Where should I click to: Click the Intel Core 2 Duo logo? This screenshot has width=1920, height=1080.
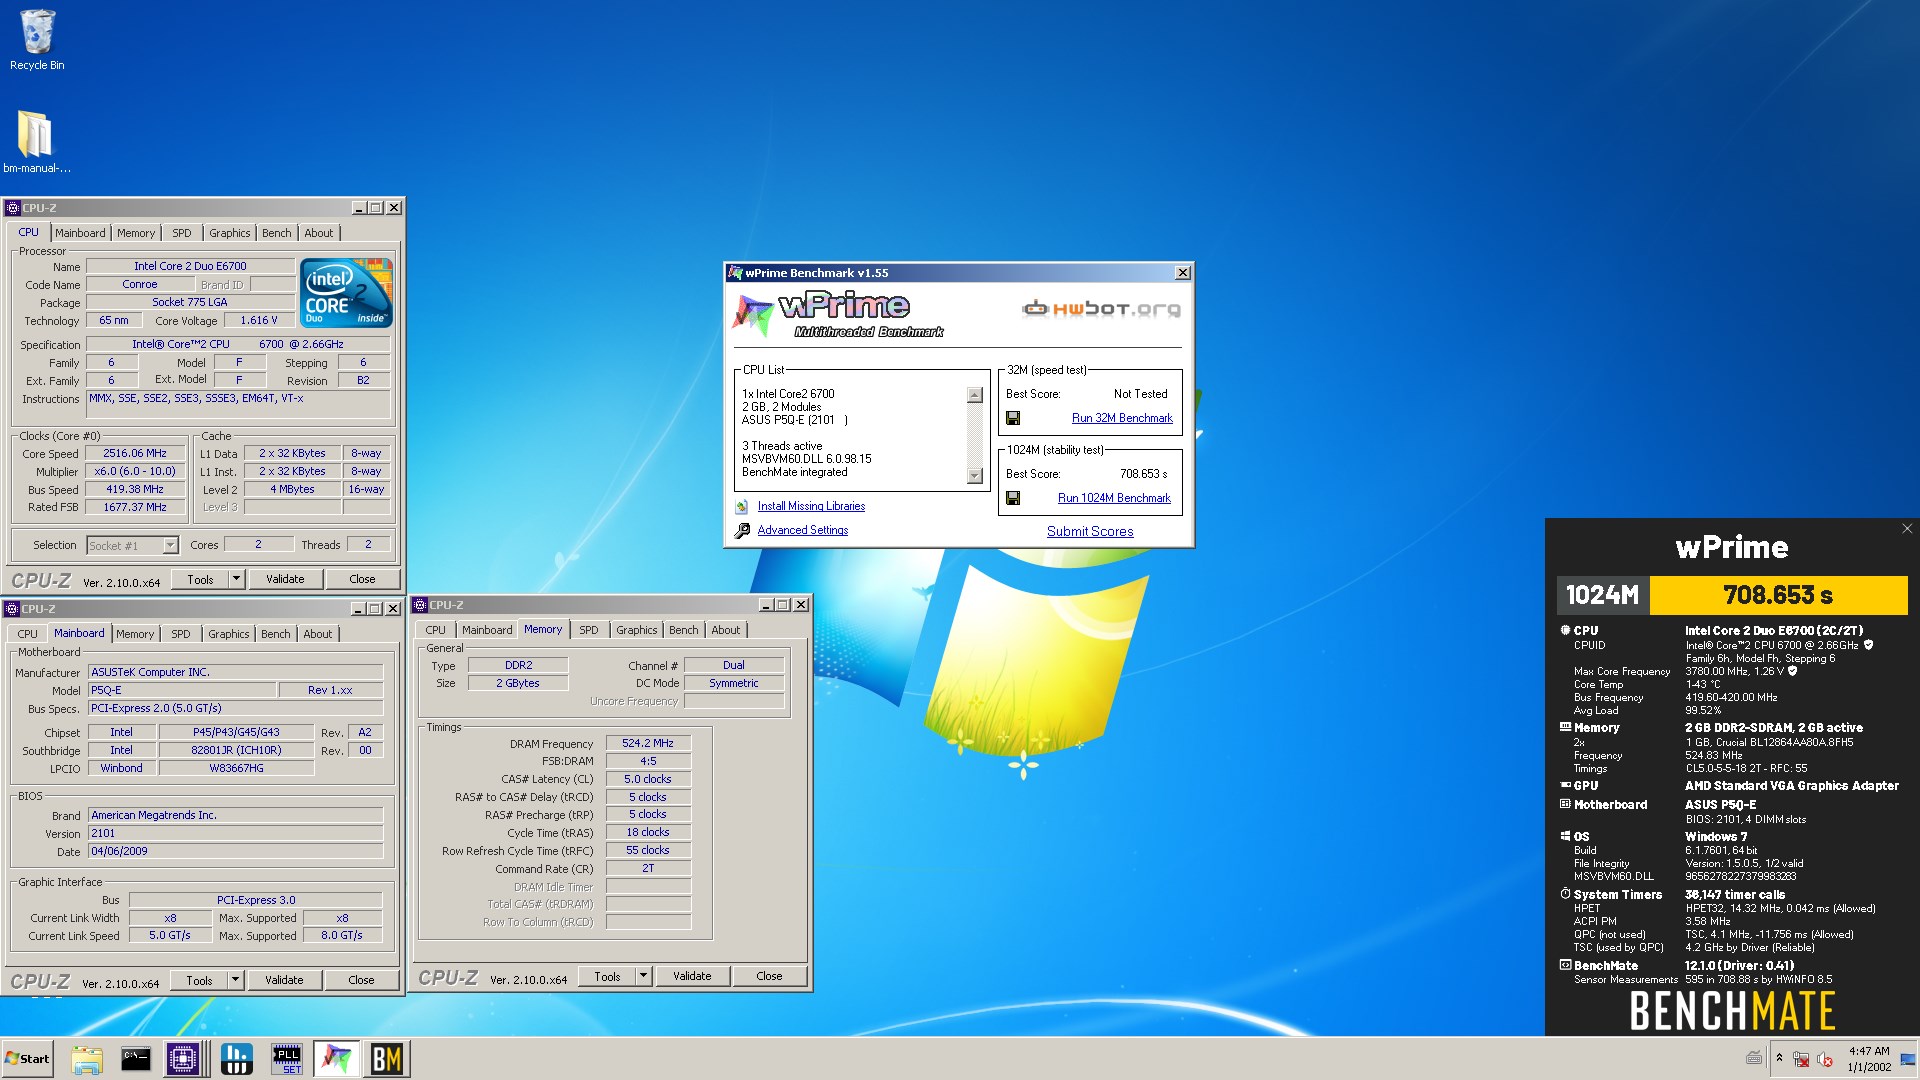(x=347, y=293)
